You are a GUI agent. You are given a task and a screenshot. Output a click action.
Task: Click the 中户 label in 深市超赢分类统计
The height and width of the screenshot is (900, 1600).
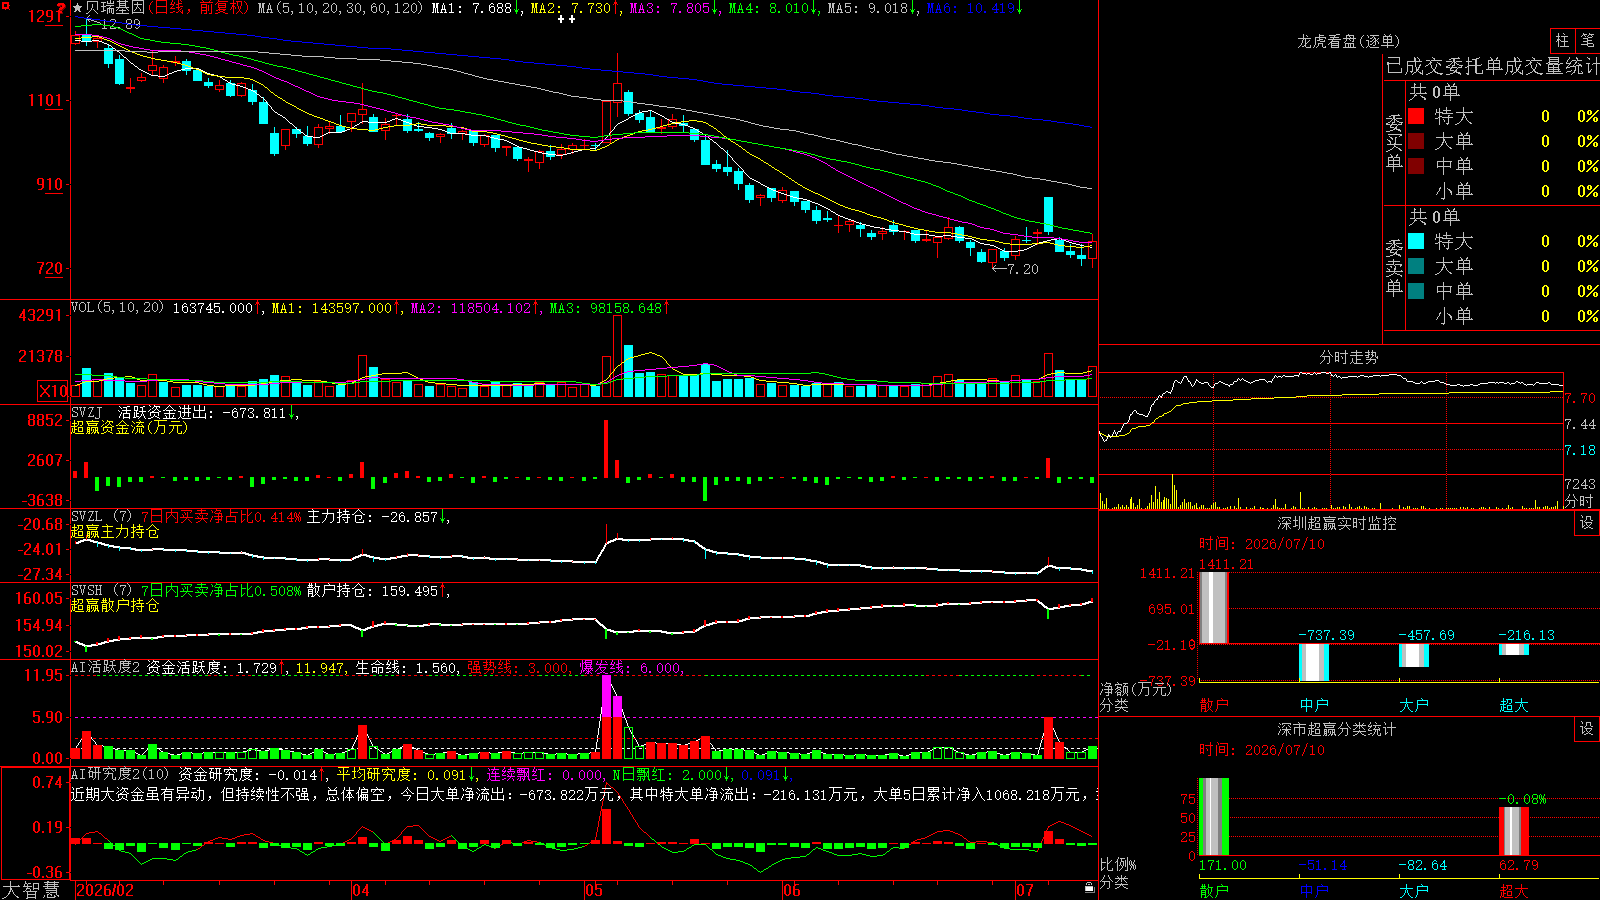click(1314, 891)
